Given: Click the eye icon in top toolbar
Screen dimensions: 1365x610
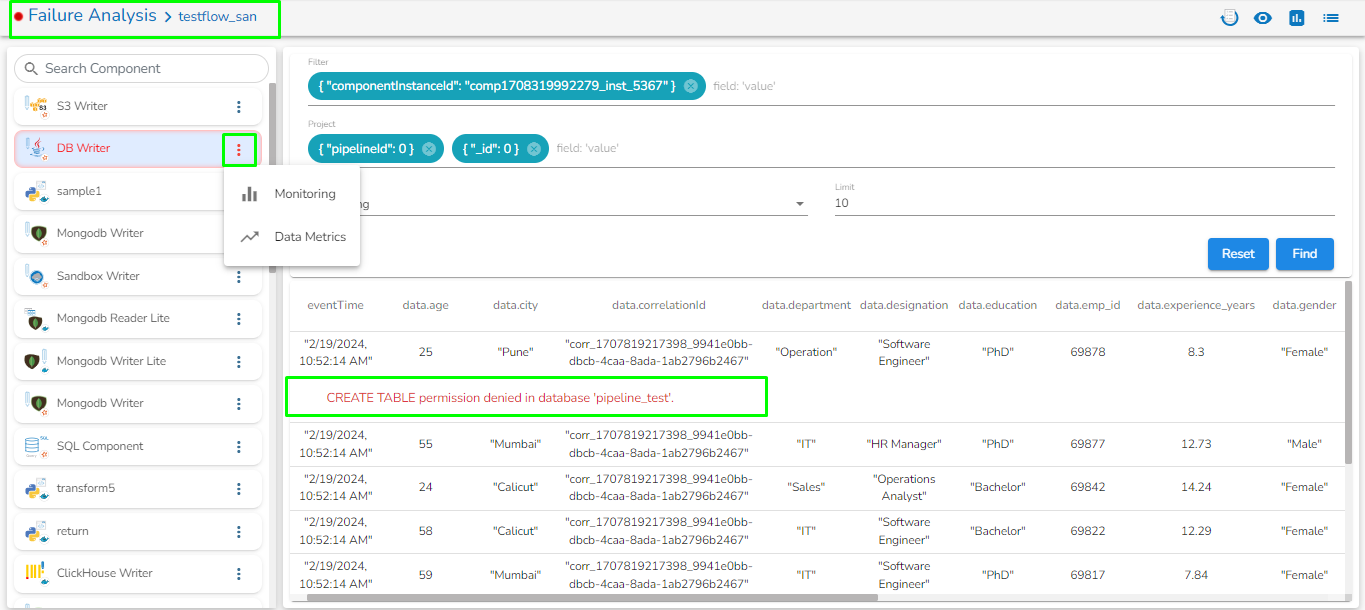Looking at the screenshot, I should pos(1263,18).
